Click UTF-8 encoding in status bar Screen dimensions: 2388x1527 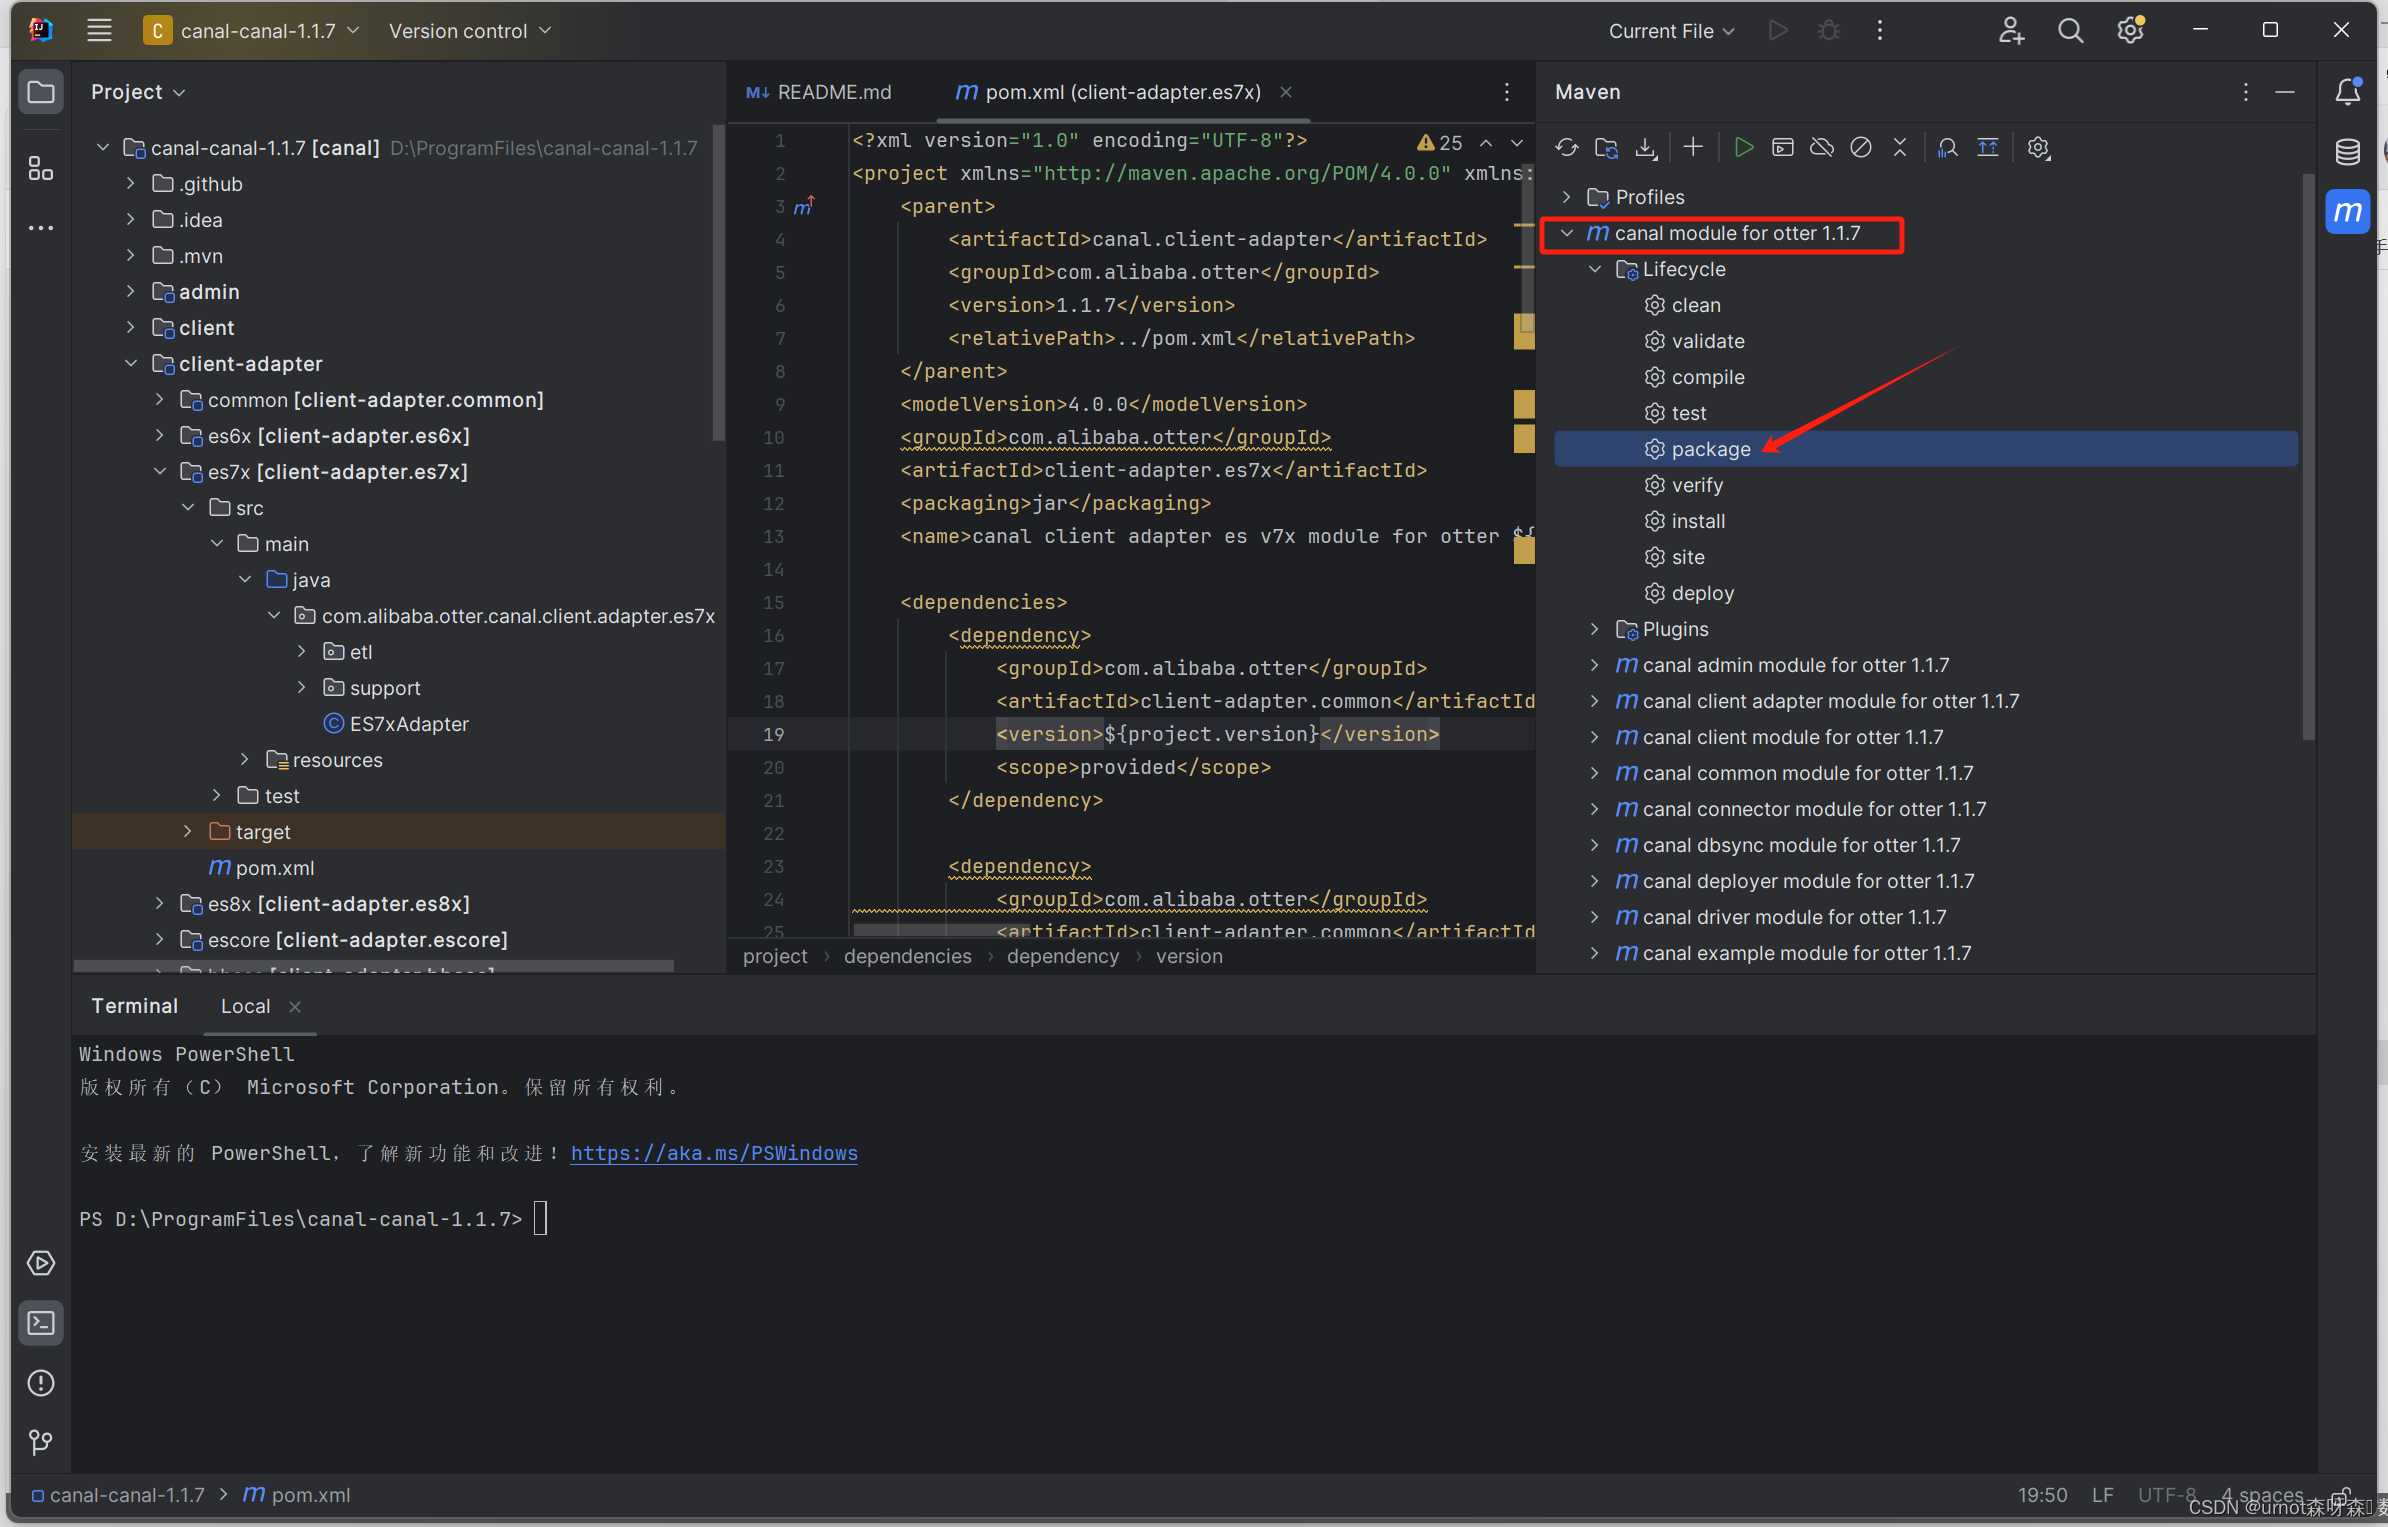2167,1495
